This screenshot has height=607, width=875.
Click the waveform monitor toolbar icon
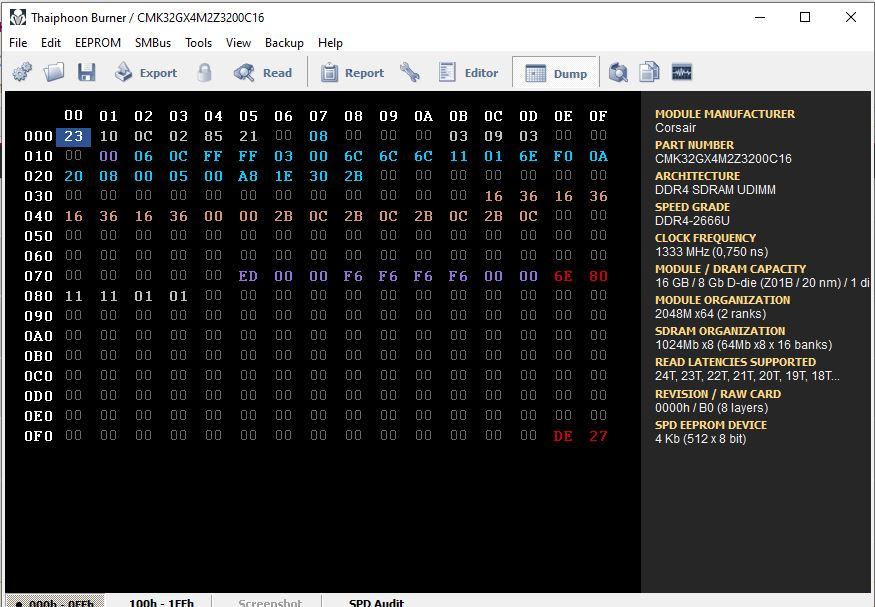[681, 73]
